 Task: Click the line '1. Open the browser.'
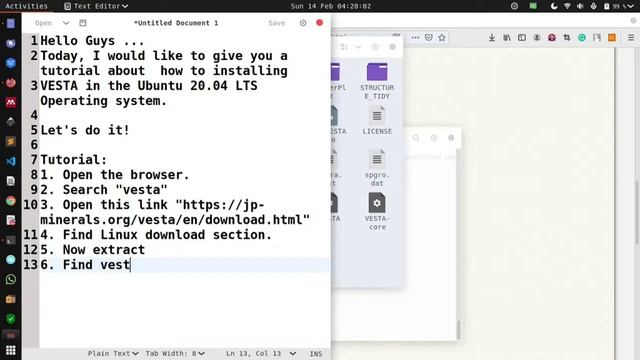click(x=115, y=175)
